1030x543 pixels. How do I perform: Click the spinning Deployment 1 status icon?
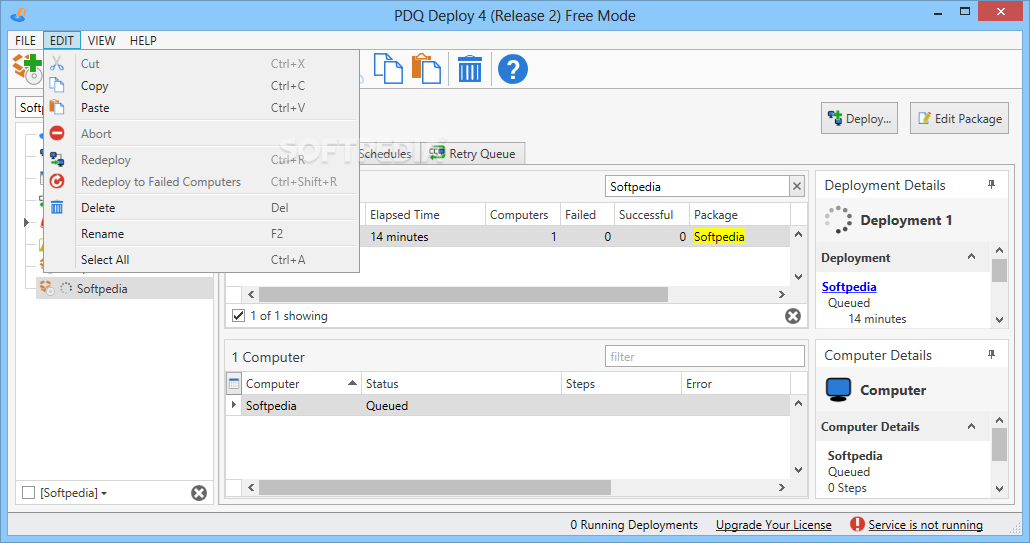pos(838,220)
